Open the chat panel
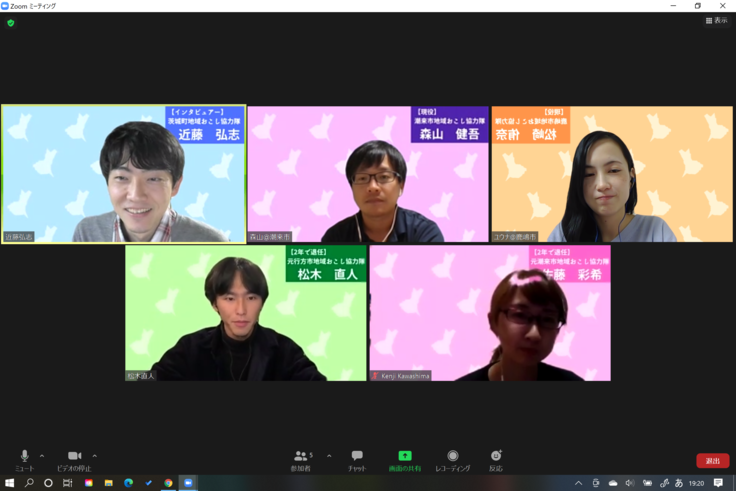 click(x=357, y=457)
